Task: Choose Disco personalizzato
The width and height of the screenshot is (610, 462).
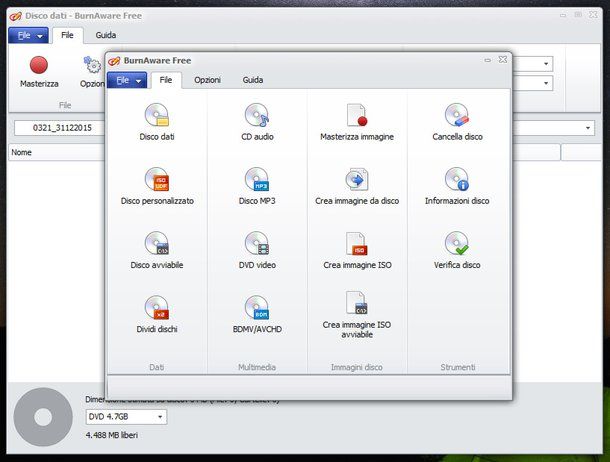Action: 157,186
